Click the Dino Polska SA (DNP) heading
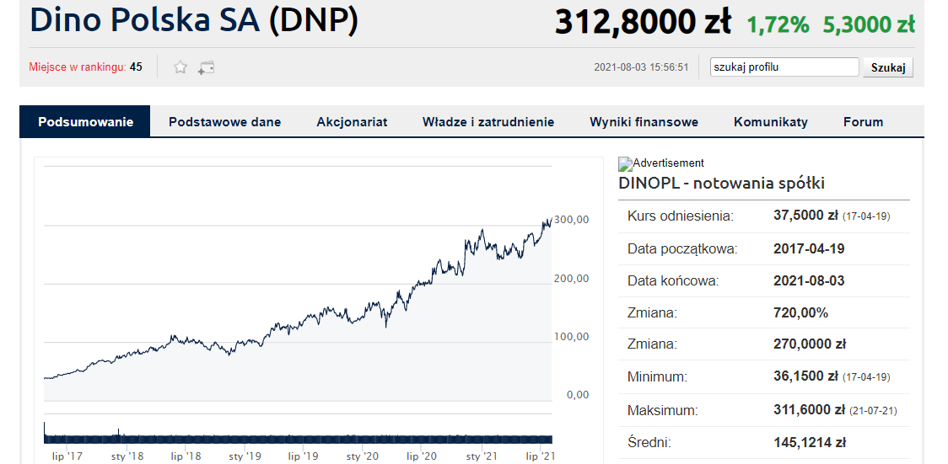 (194, 21)
